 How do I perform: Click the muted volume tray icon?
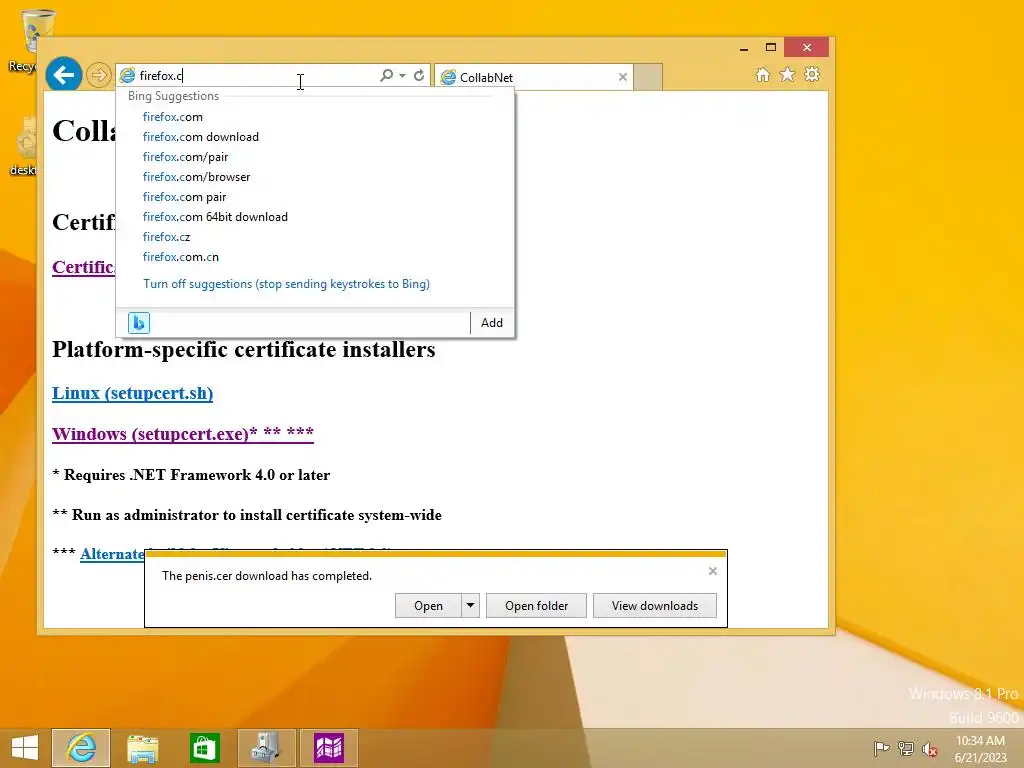tap(929, 748)
